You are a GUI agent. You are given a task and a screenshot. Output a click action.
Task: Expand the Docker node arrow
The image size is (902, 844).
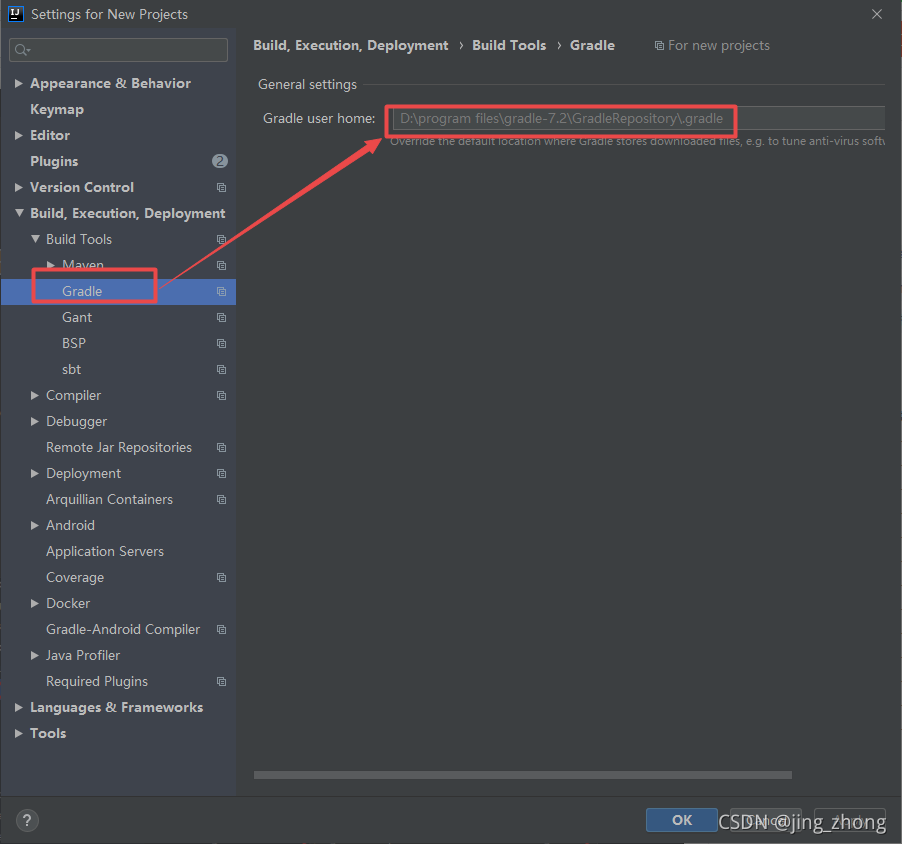pyautogui.click(x=35, y=604)
